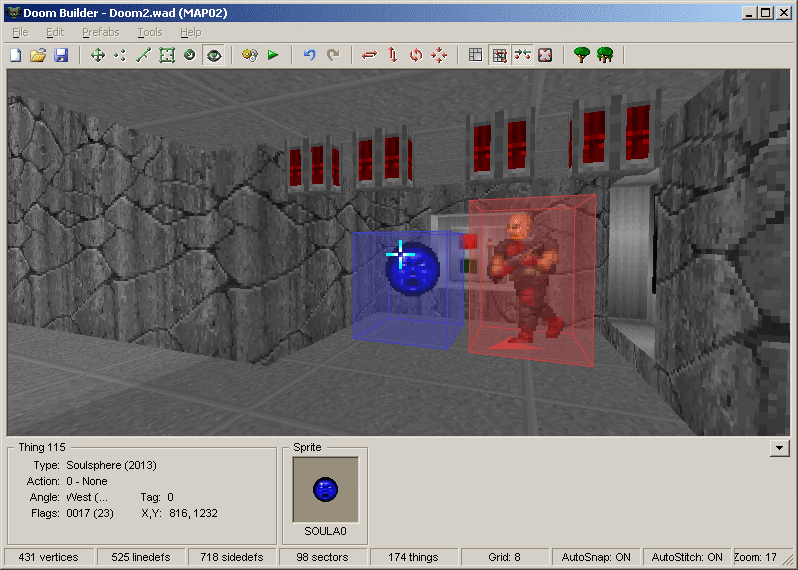798x570 pixels.
Task: Switch to Vertices mode
Action: coord(121,55)
